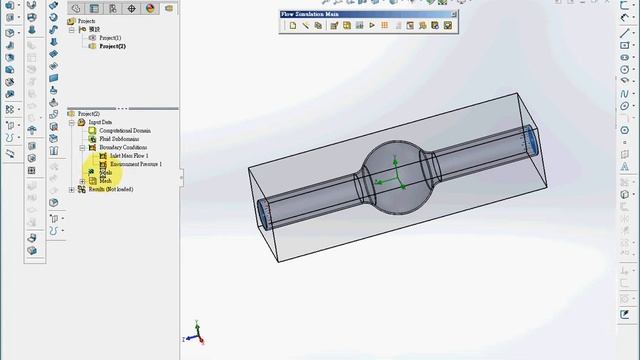Select the Line sketch tool in right toolbar
The width and height of the screenshot is (640, 360).
[624, 33]
